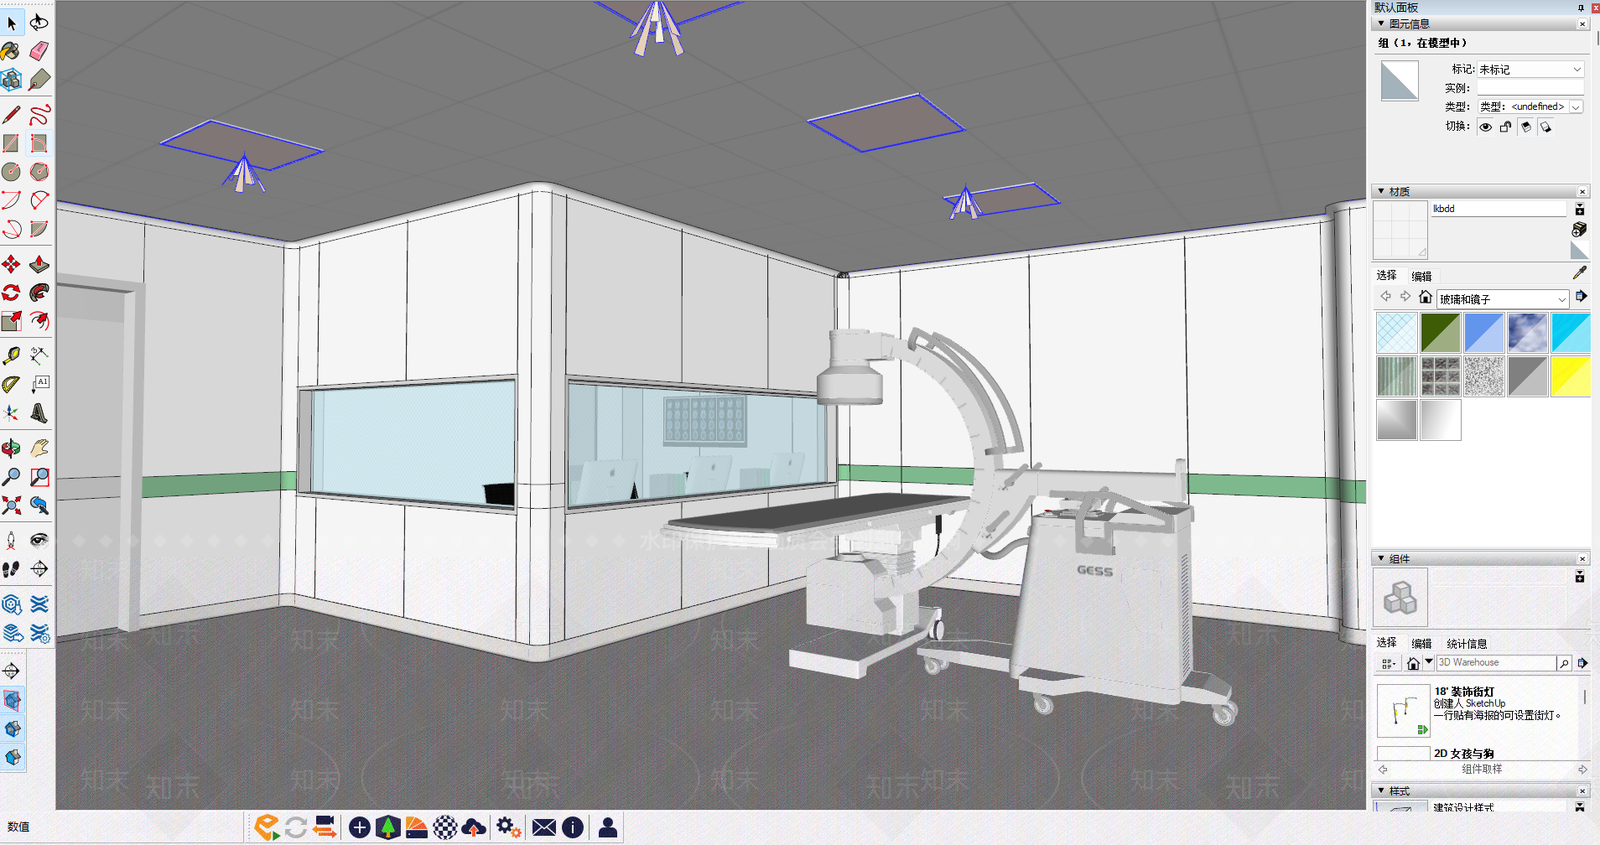Switch to the 编辑 tab in materials
Screen dimensions: 1600x845
click(1421, 276)
